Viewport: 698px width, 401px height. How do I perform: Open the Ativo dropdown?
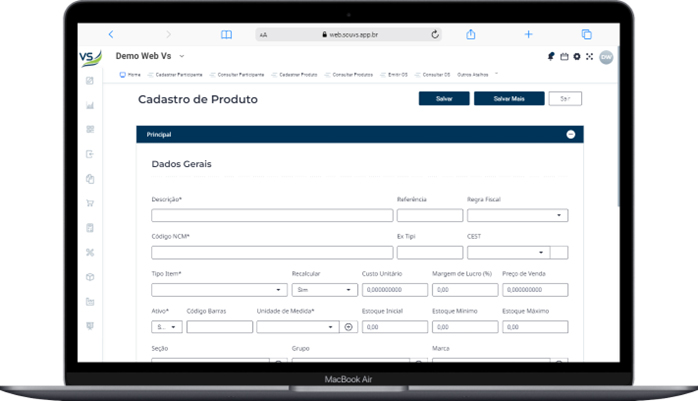166,327
